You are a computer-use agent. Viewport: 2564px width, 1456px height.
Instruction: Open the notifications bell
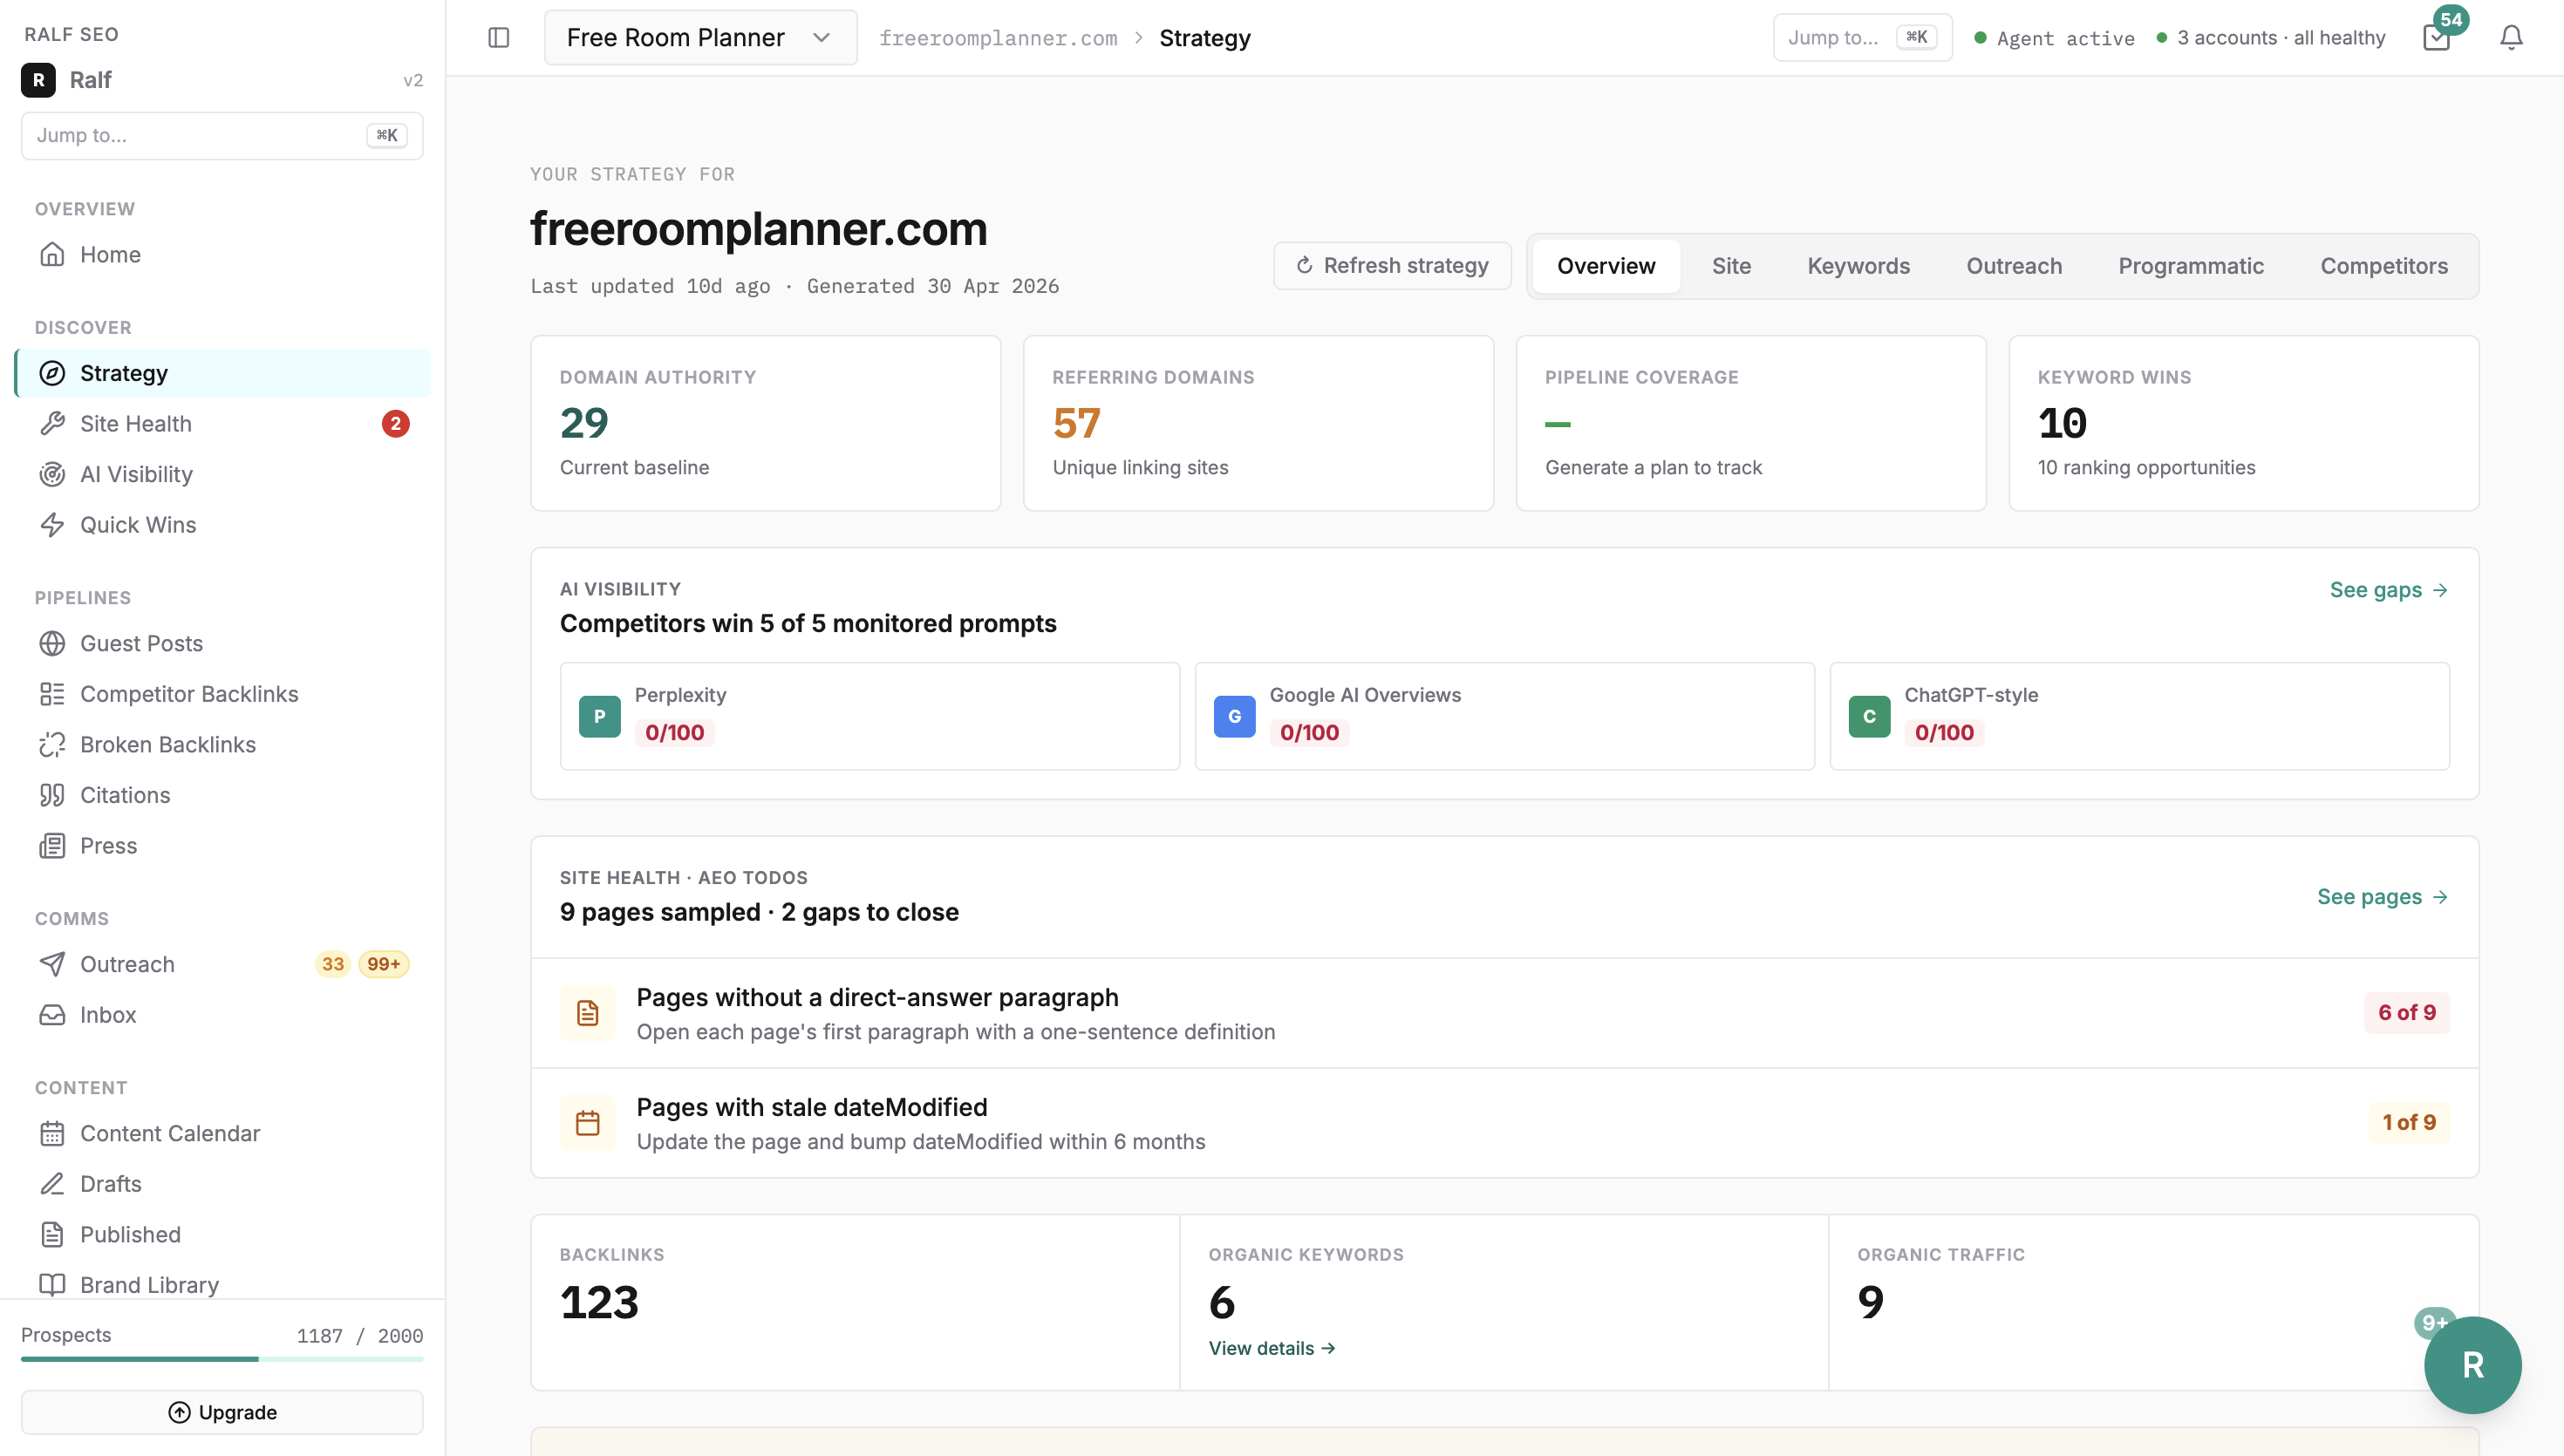pyautogui.click(x=2511, y=38)
